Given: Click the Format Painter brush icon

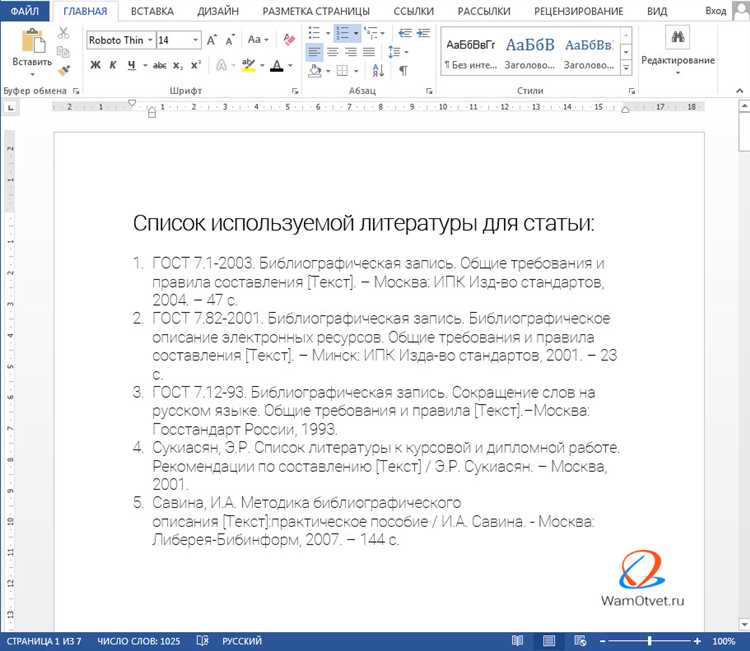Looking at the screenshot, I should coord(64,71).
